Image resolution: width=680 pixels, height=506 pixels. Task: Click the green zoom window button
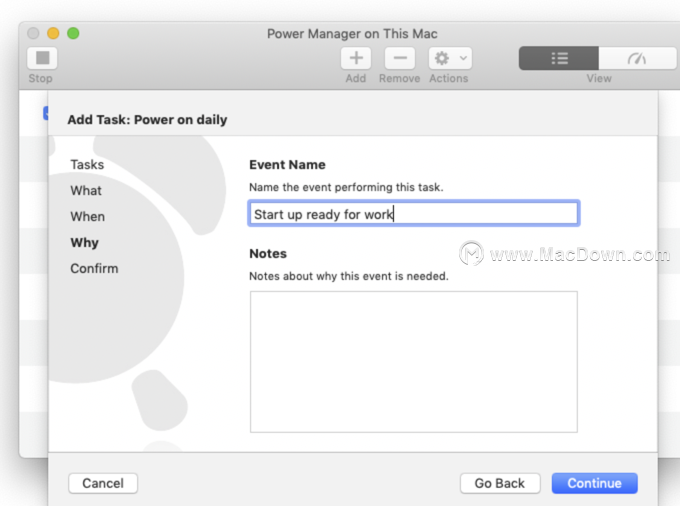pos(73,33)
